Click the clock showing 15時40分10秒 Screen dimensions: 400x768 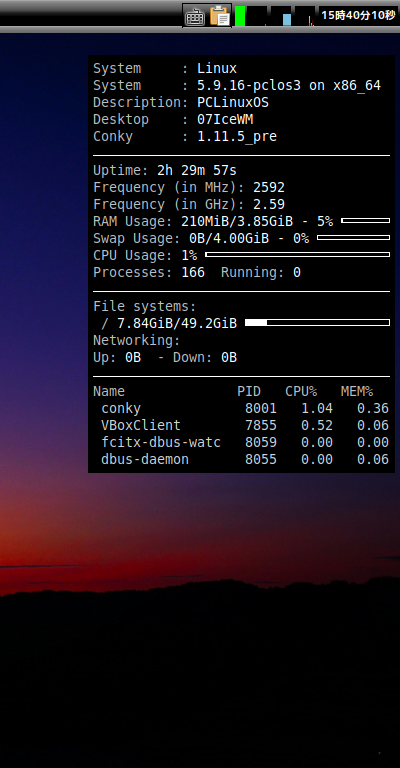358,15
